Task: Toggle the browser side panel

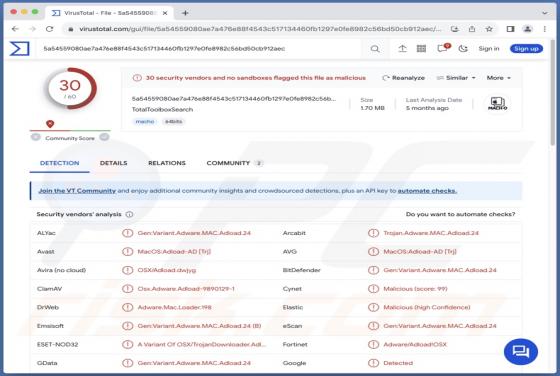Action: point(510,29)
